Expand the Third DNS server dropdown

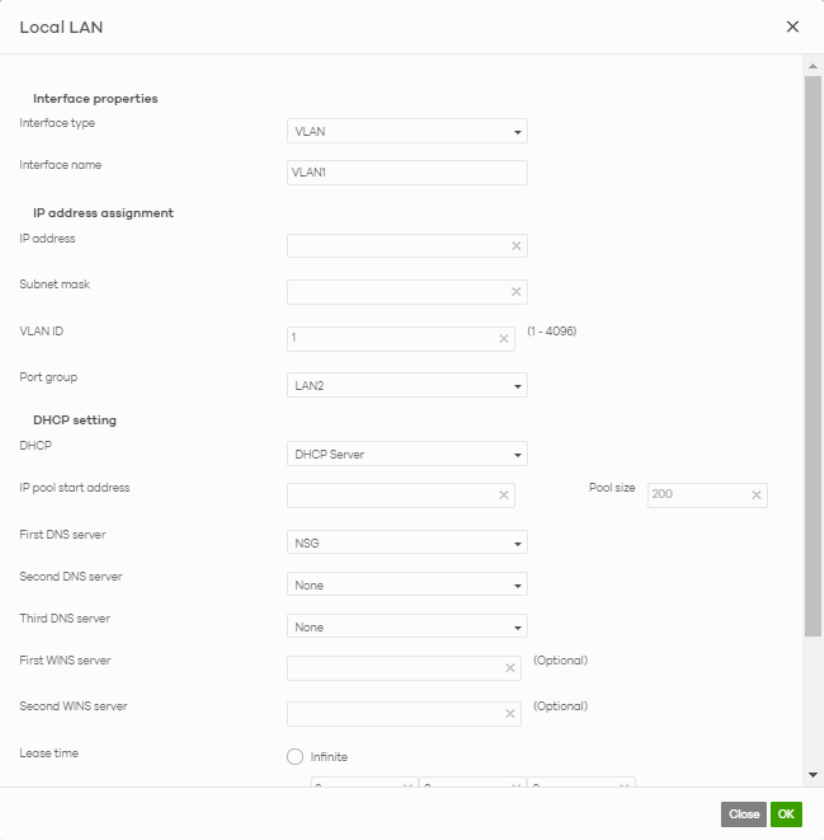[x=407, y=627]
